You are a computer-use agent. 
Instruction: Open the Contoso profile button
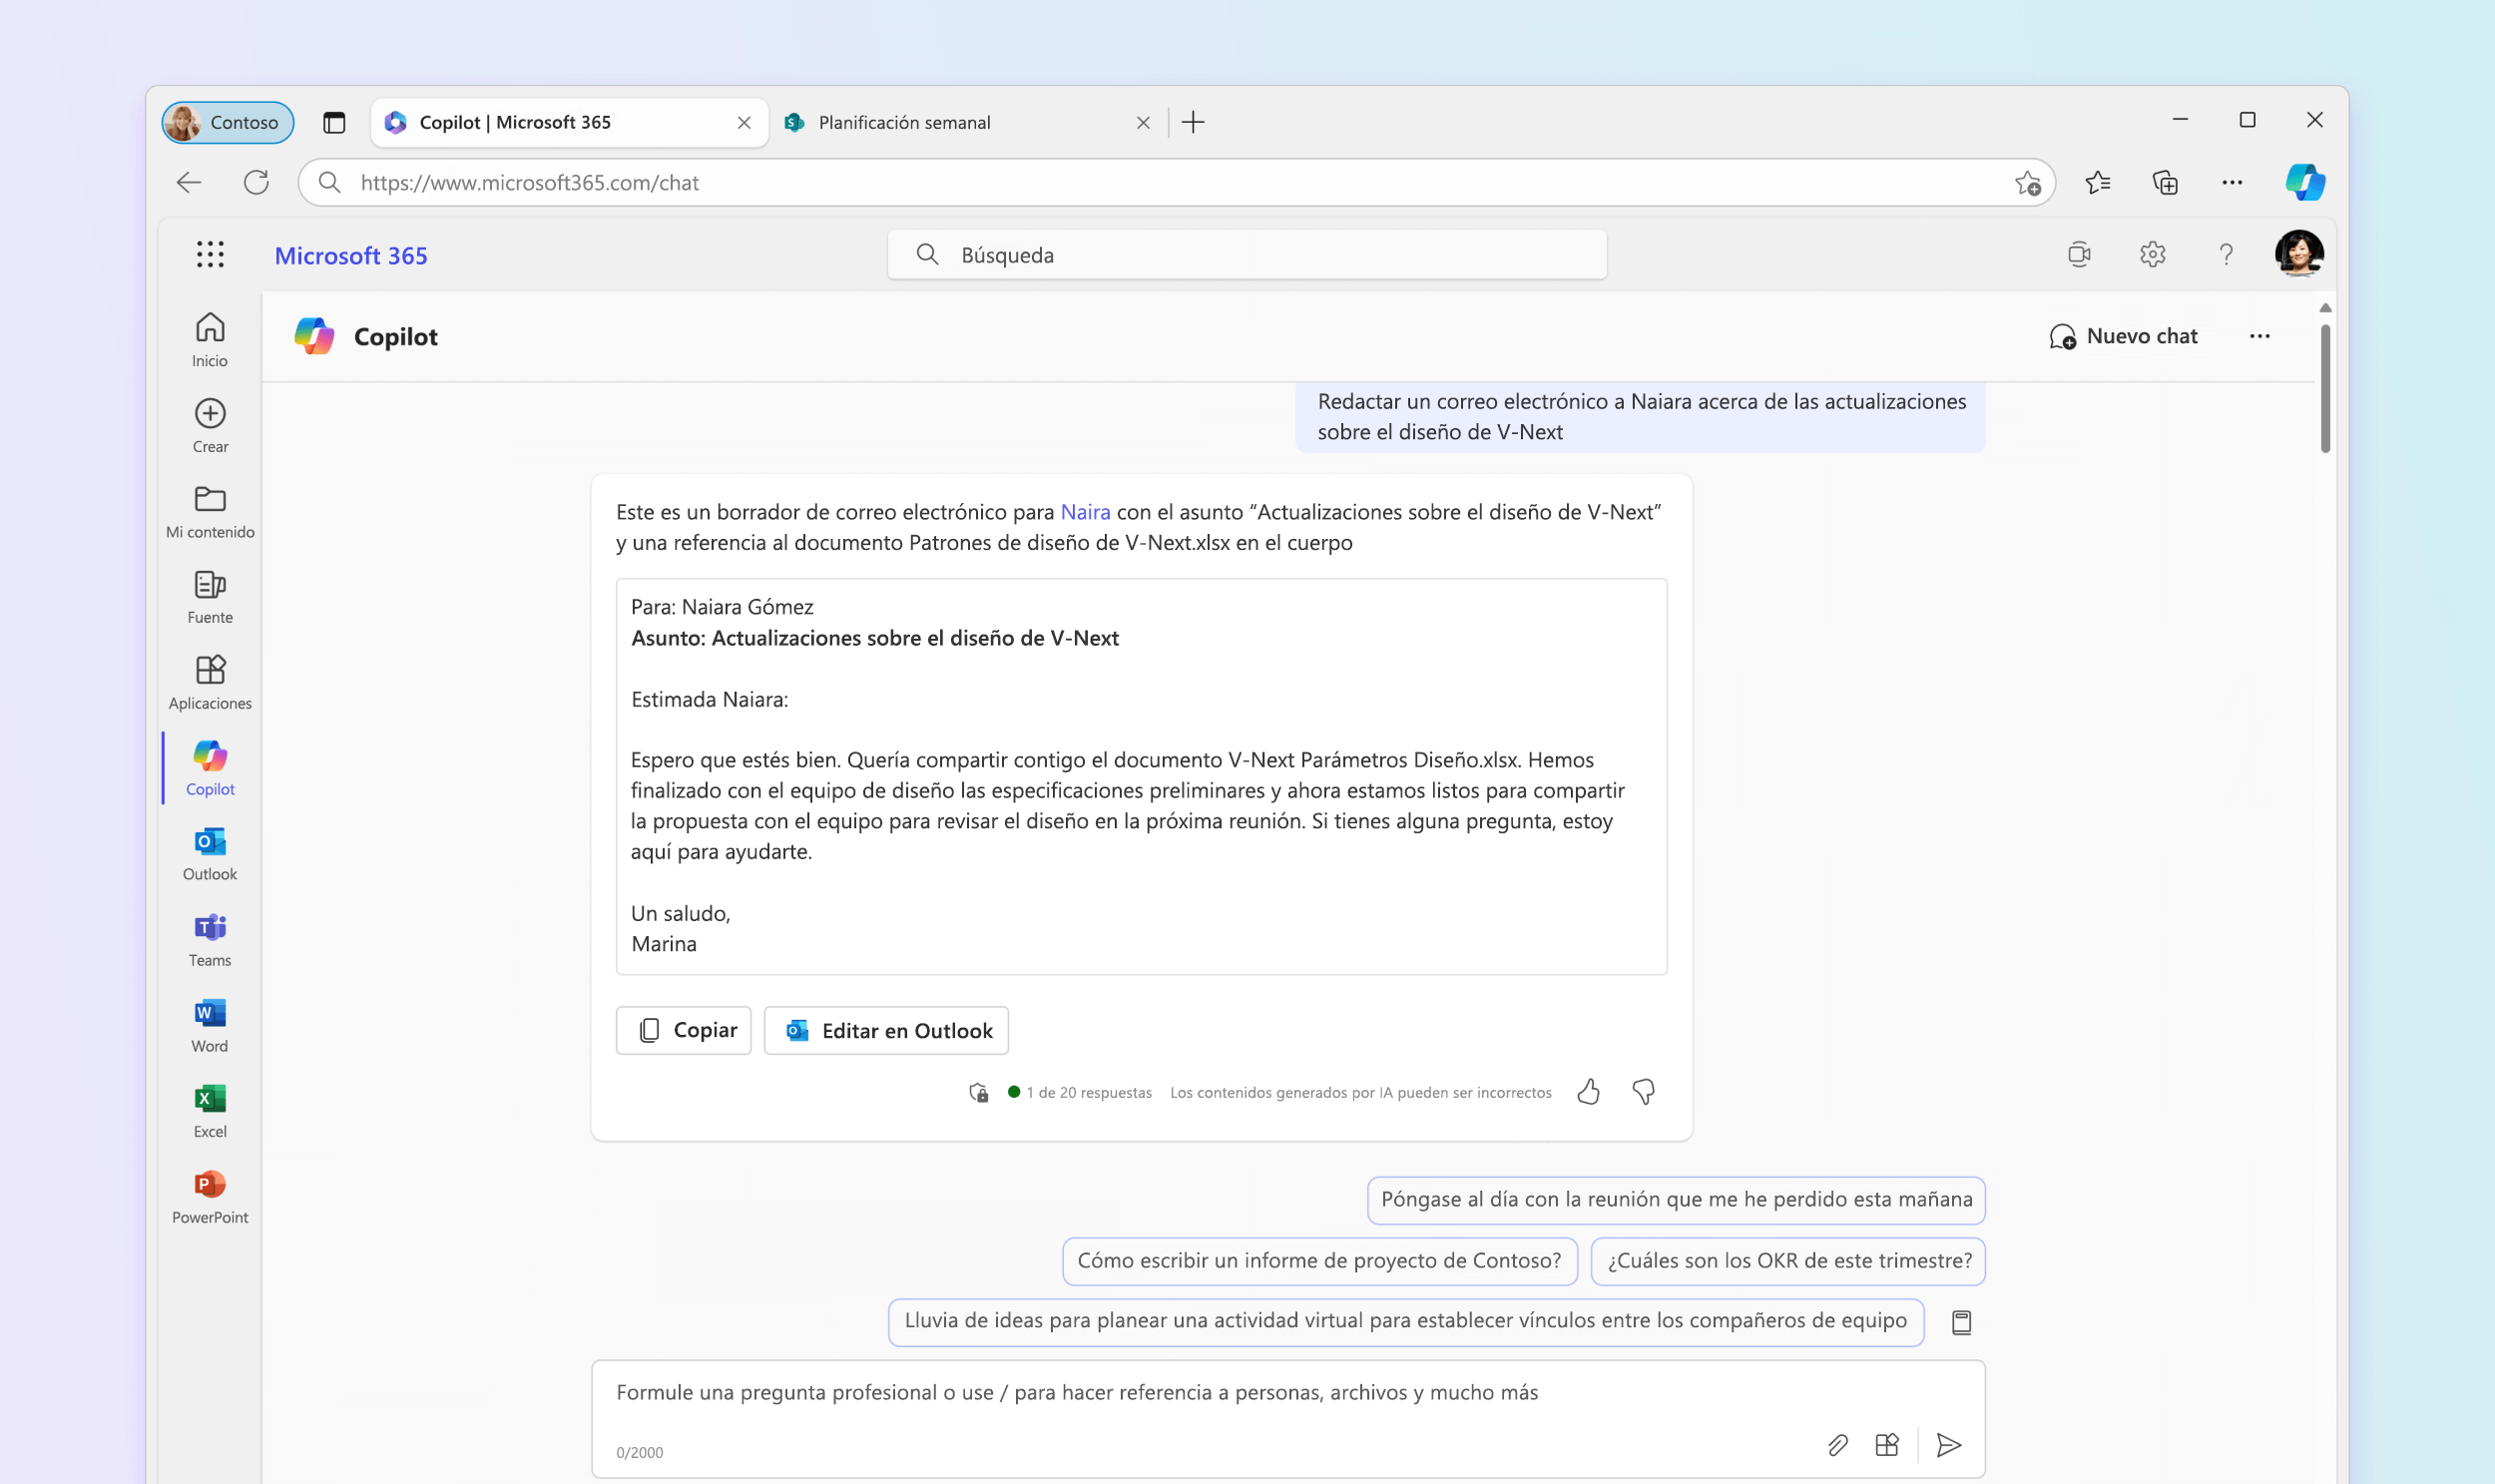coord(228,122)
